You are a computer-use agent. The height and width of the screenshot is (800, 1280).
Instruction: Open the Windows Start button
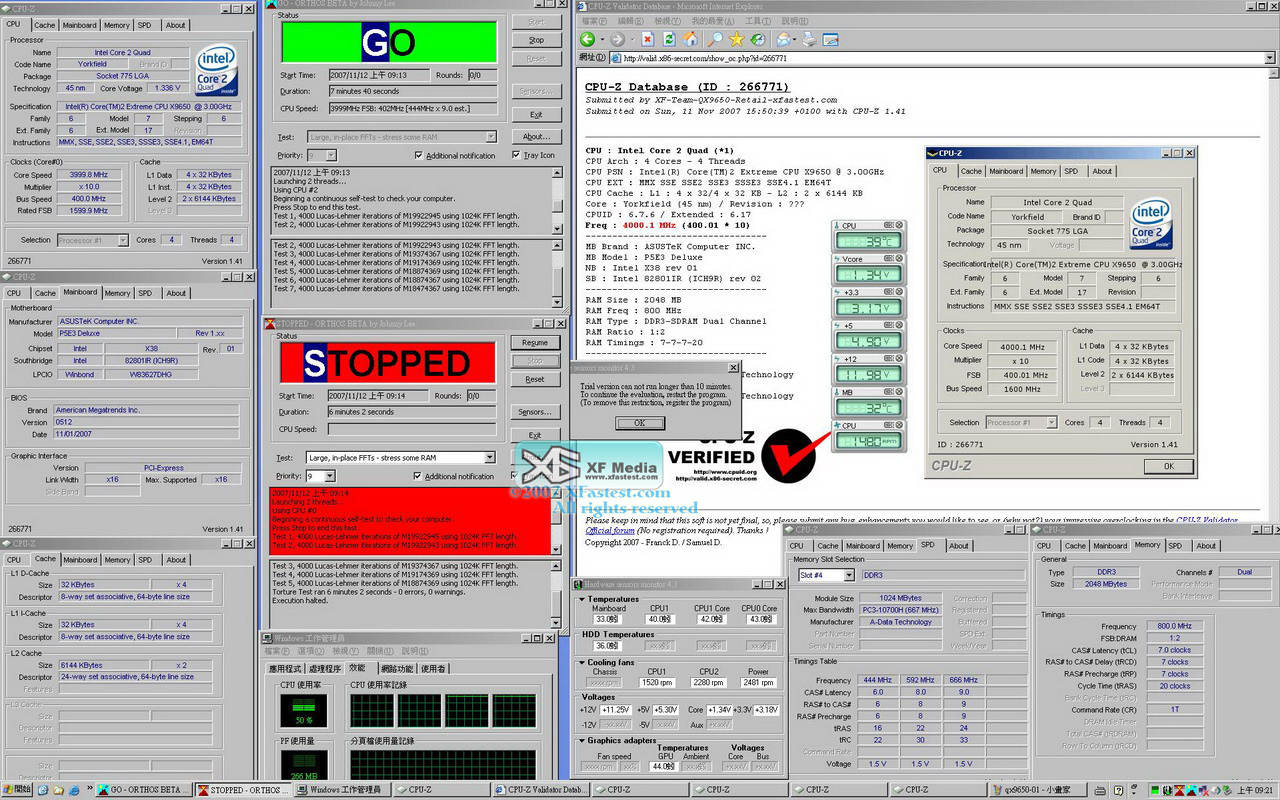tap(17, 790)
